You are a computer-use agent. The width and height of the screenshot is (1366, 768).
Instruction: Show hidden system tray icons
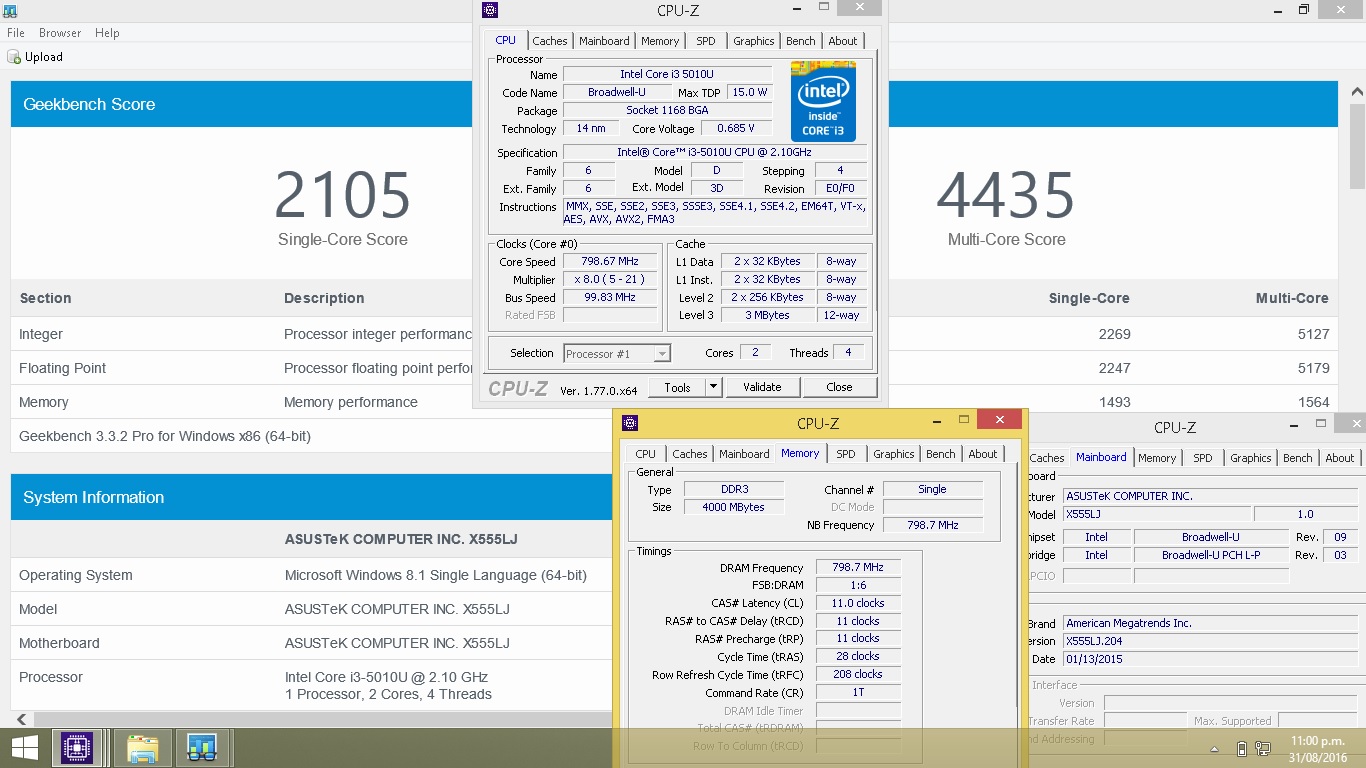[x=1215, y=749]
